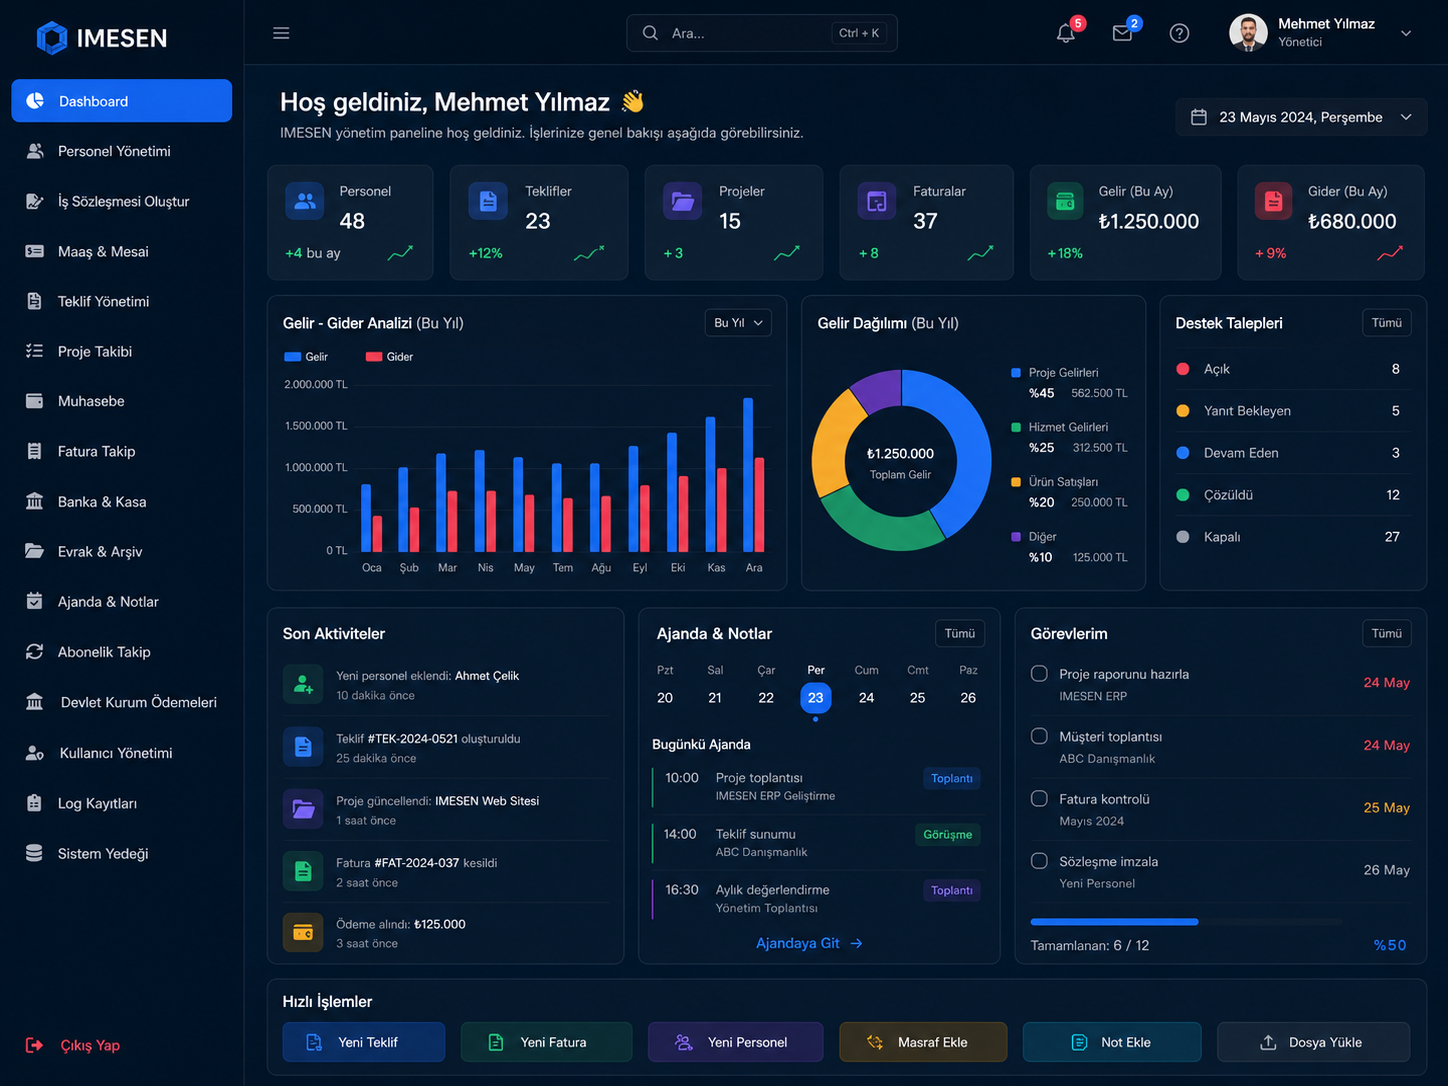Open the messages envelope icon
This screenshot has height=1086, width=1448.
click(1122, 33)
